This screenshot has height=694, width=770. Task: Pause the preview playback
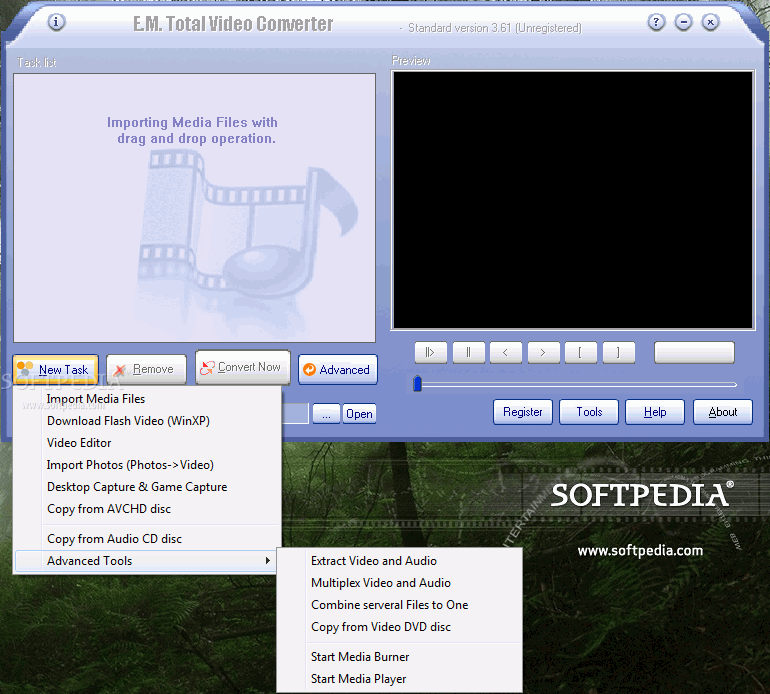click(468, 352)
